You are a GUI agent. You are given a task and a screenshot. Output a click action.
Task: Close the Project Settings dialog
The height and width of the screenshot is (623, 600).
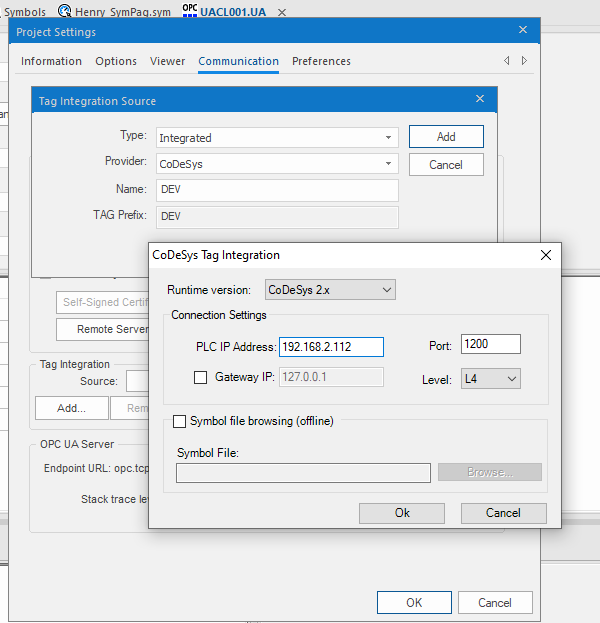[x=522, y=31]
